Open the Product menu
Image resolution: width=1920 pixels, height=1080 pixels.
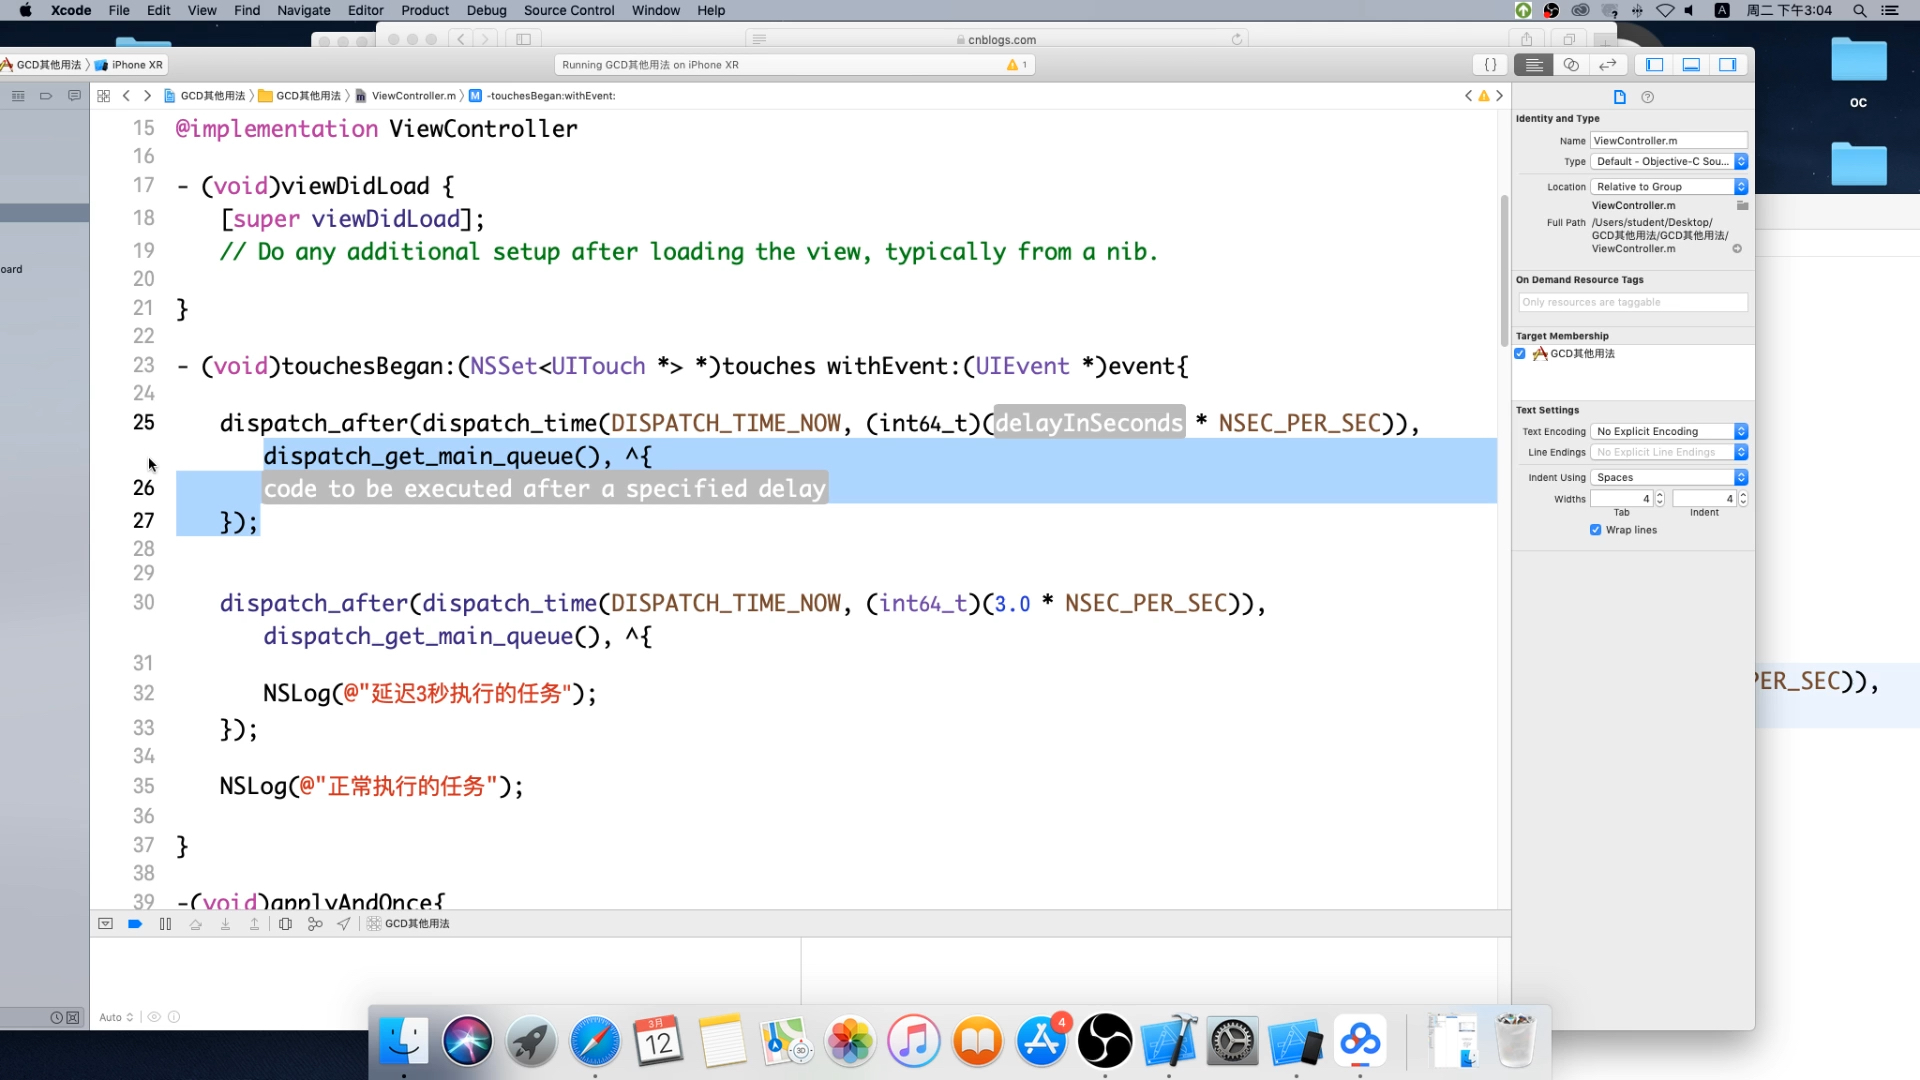[x=425, y=10]
